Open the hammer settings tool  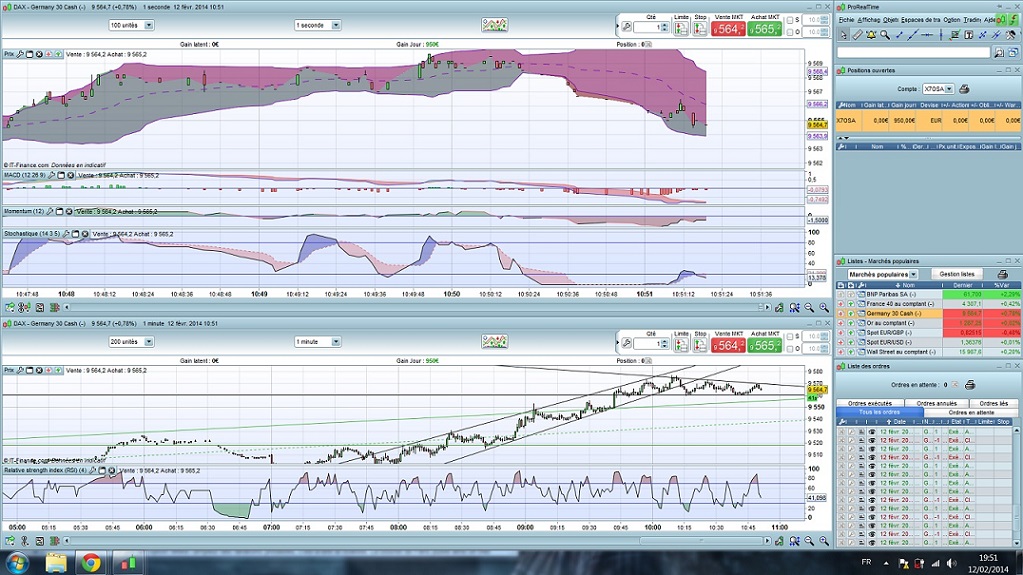tap(1011, 35)
